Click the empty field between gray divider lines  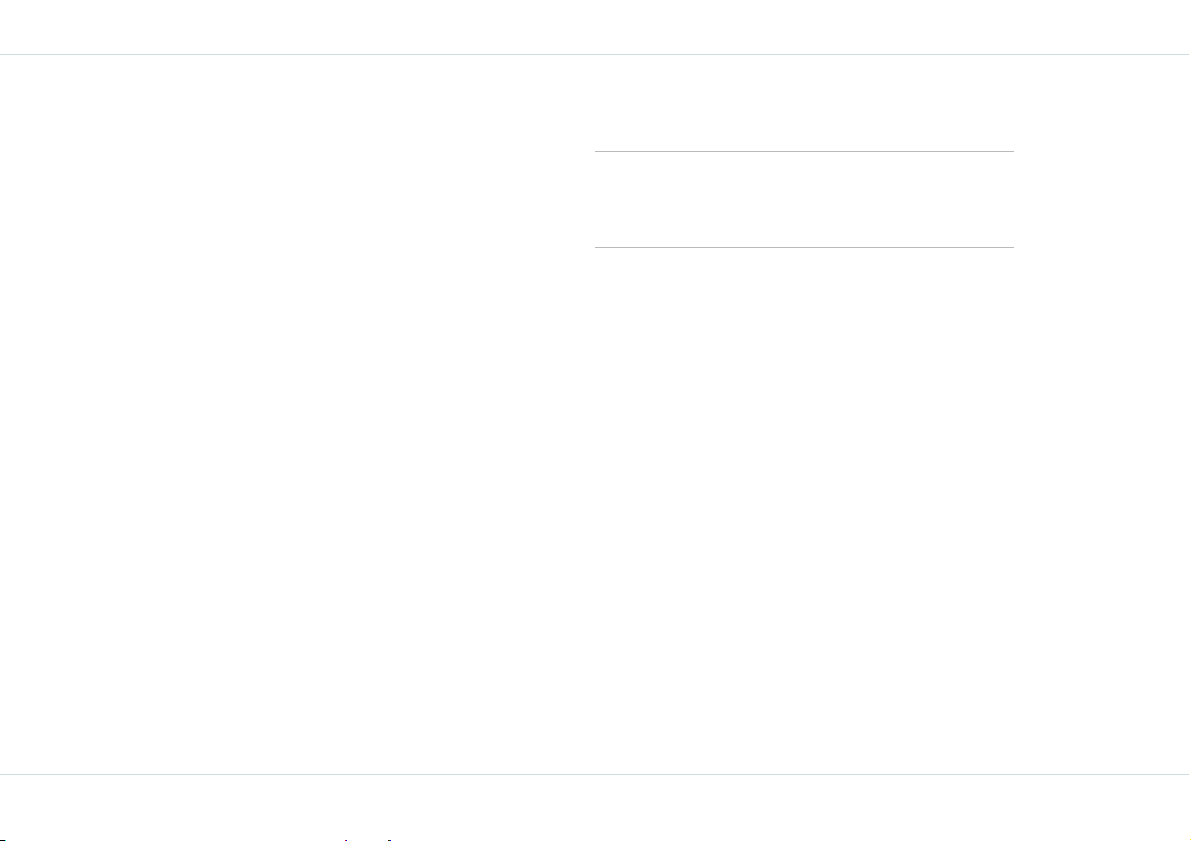coord(804,199)
